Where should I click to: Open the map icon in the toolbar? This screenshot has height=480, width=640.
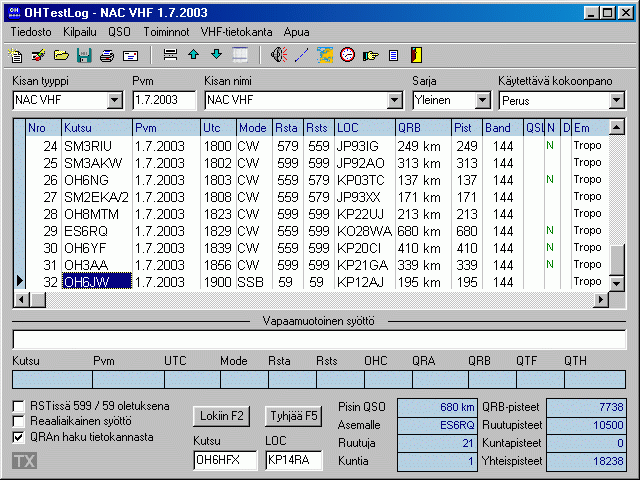[325, 55]
